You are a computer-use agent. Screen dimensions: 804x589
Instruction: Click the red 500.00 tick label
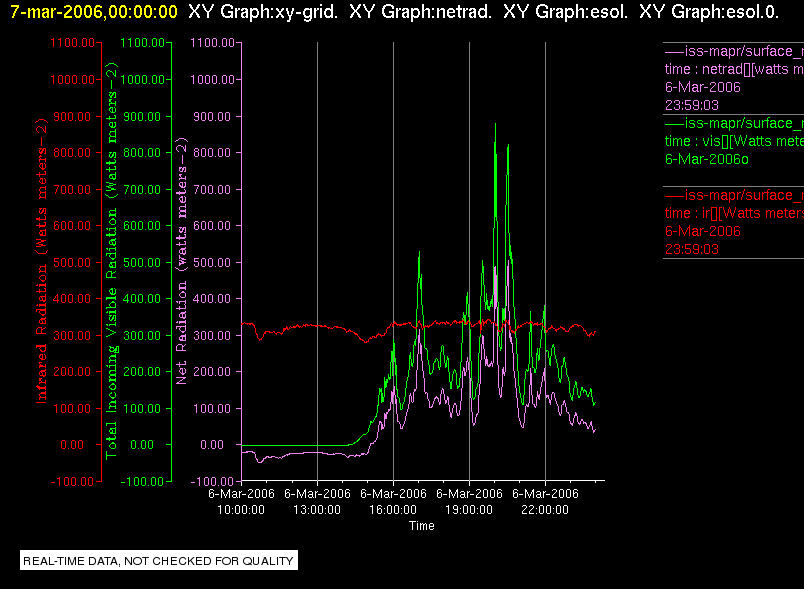[72, 262]
